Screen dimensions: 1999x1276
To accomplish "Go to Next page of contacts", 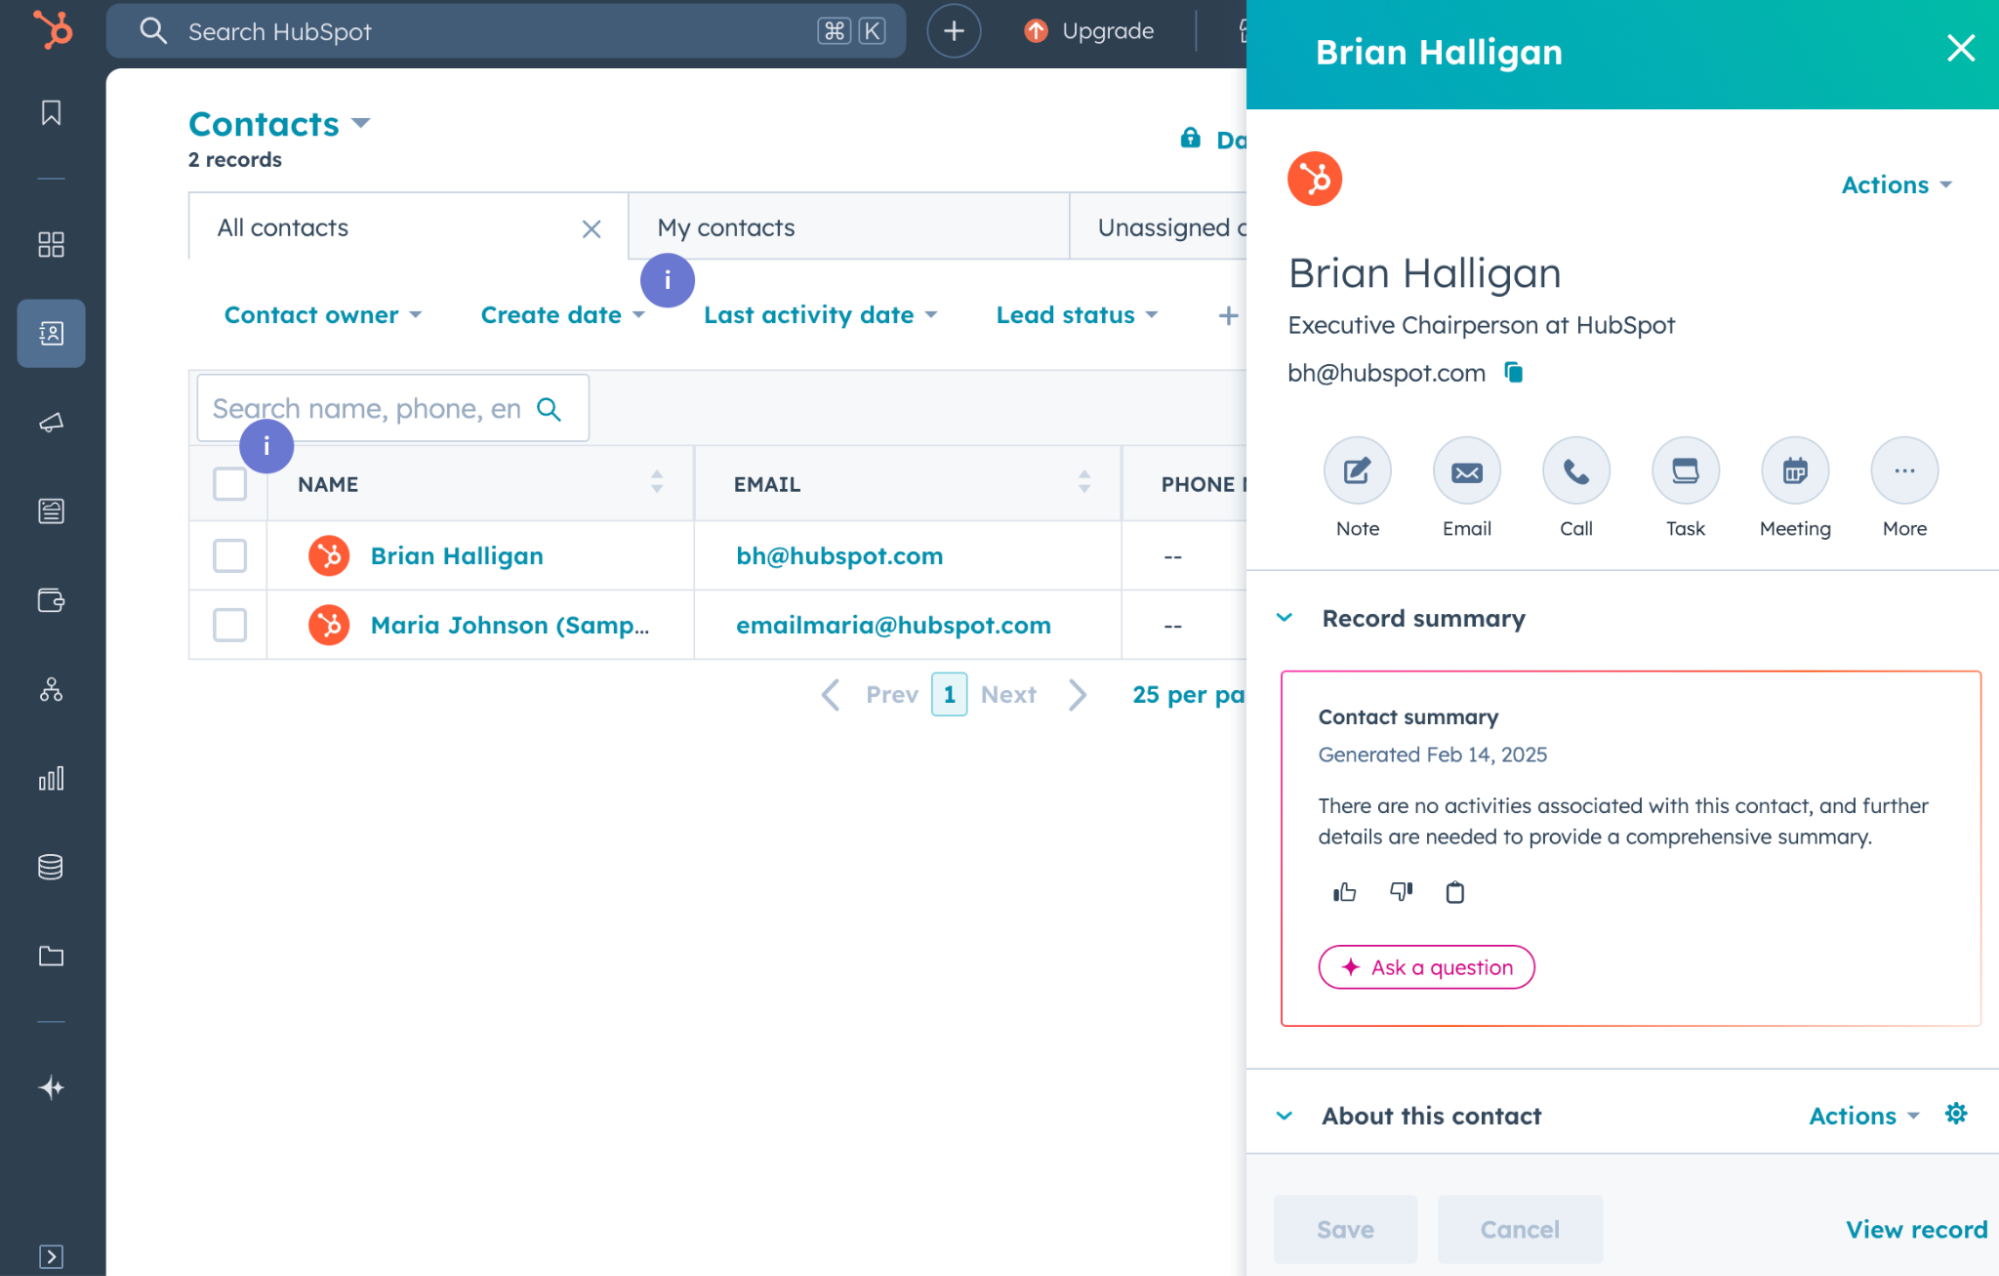I will (1034, 694).
